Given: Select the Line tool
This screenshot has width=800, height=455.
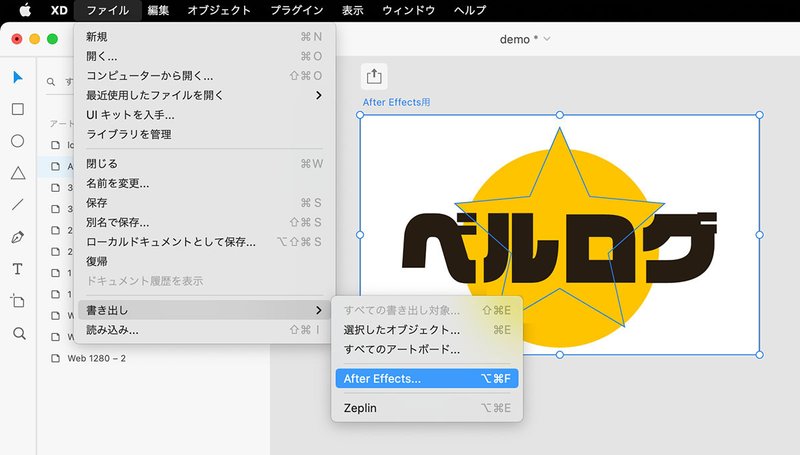Looking at the screenshot, I should pos(18,205).
